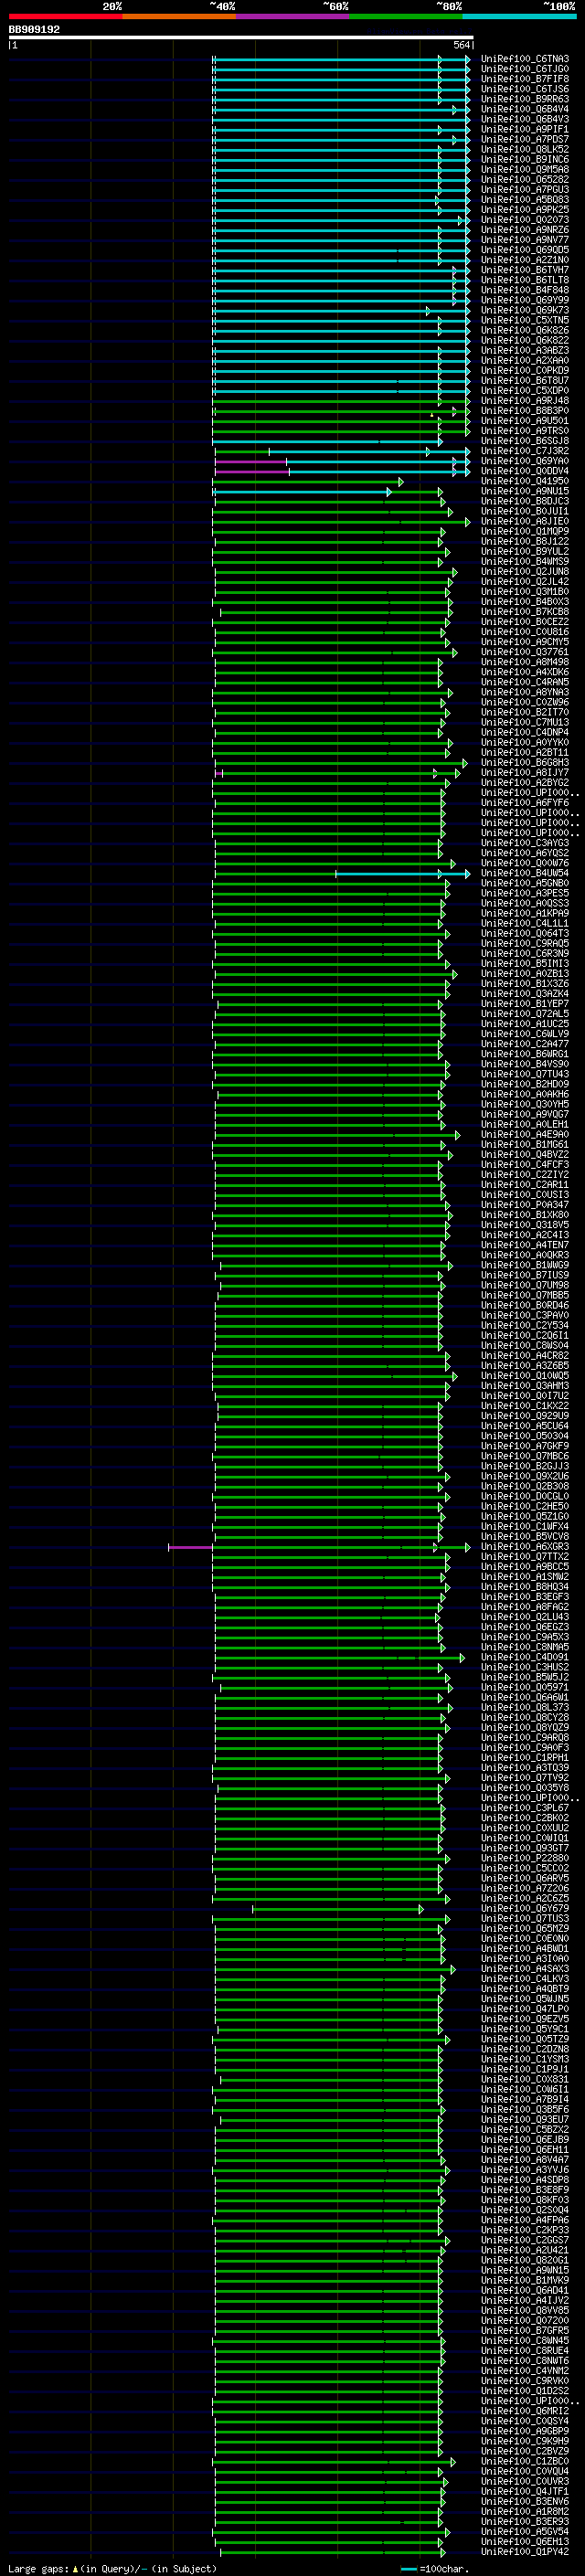Select hit label UniRef100_A9RJ48
The height and width of the screenshot is (2576, 585).
tap(525, 401)
